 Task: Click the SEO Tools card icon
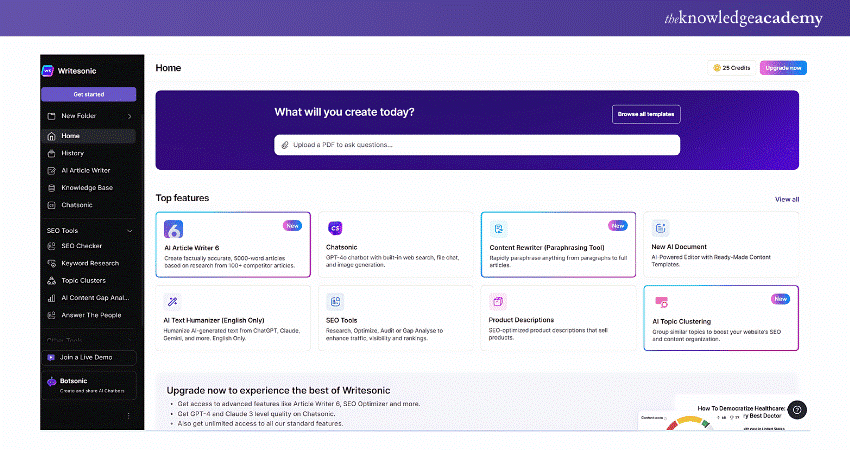click(x=336, y=301)
